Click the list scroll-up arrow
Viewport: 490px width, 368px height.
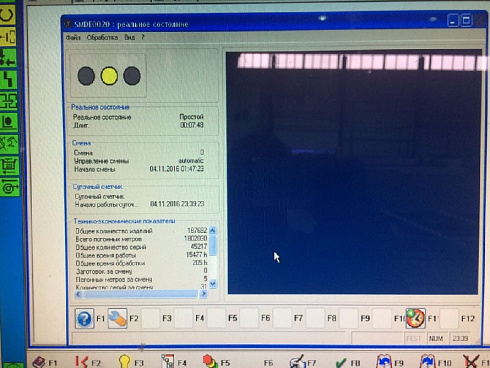point(213,230)
